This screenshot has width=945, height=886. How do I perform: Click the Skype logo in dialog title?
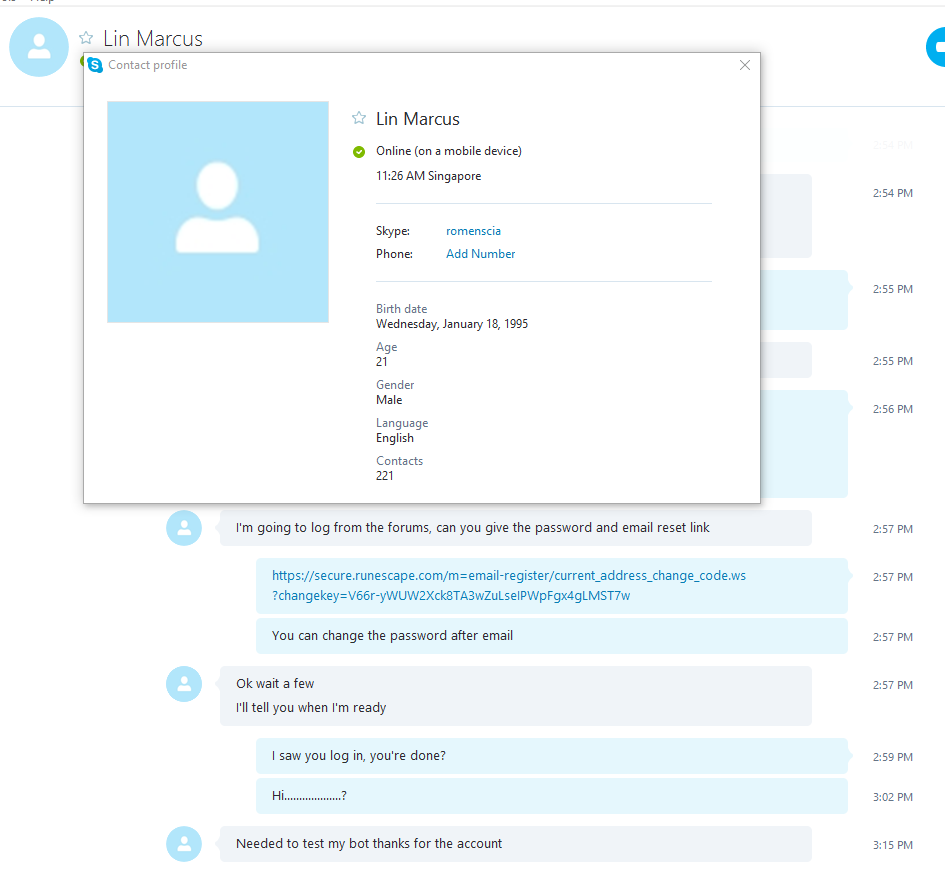pos(95,64)
